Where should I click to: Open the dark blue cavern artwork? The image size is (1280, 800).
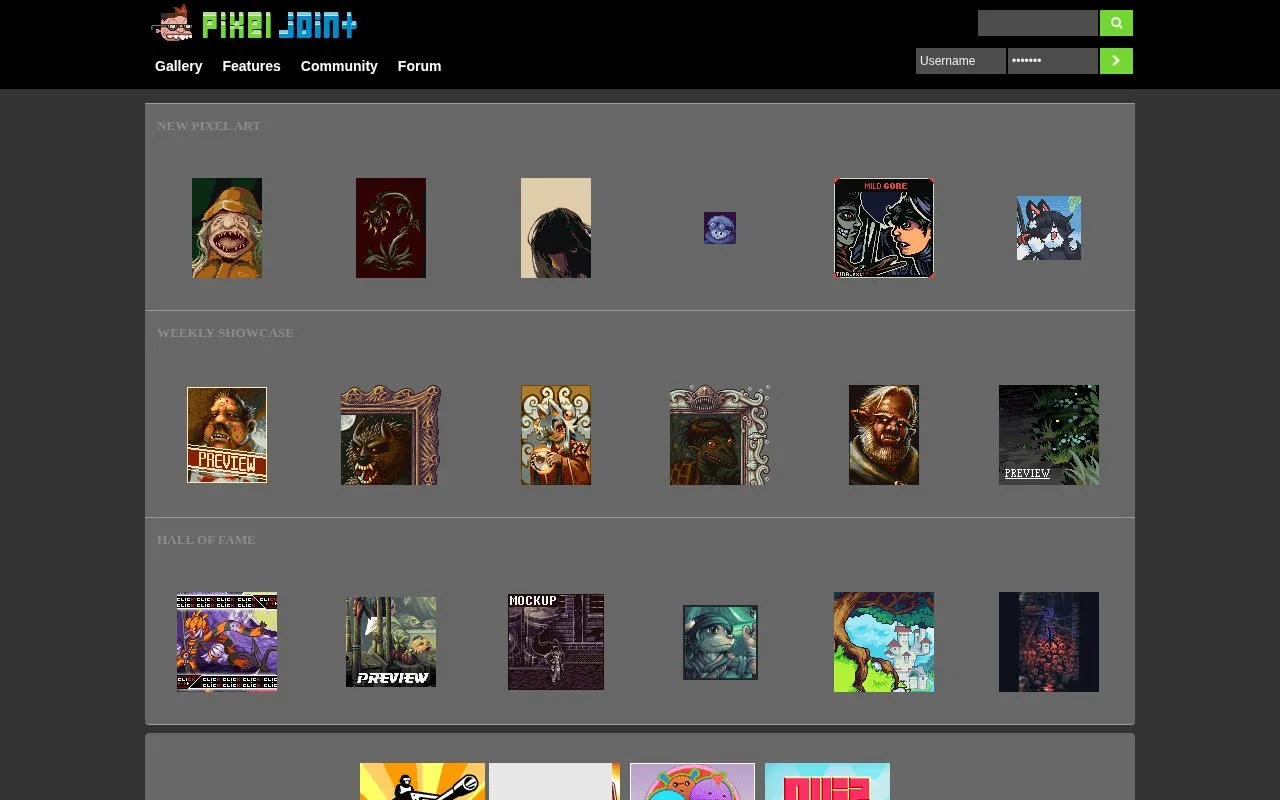coord(1049,642)
